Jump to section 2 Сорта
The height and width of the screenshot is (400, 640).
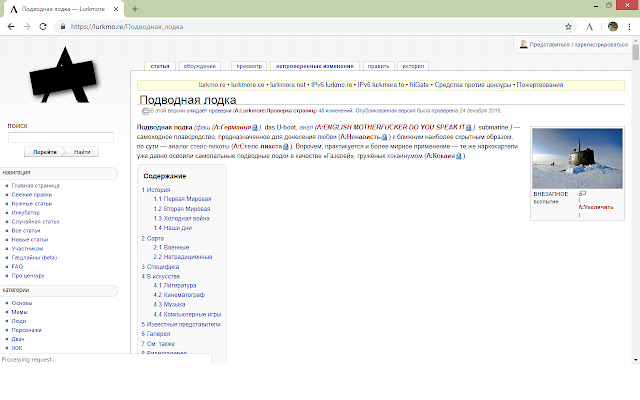pyautogui.click(x=153, y=238)
